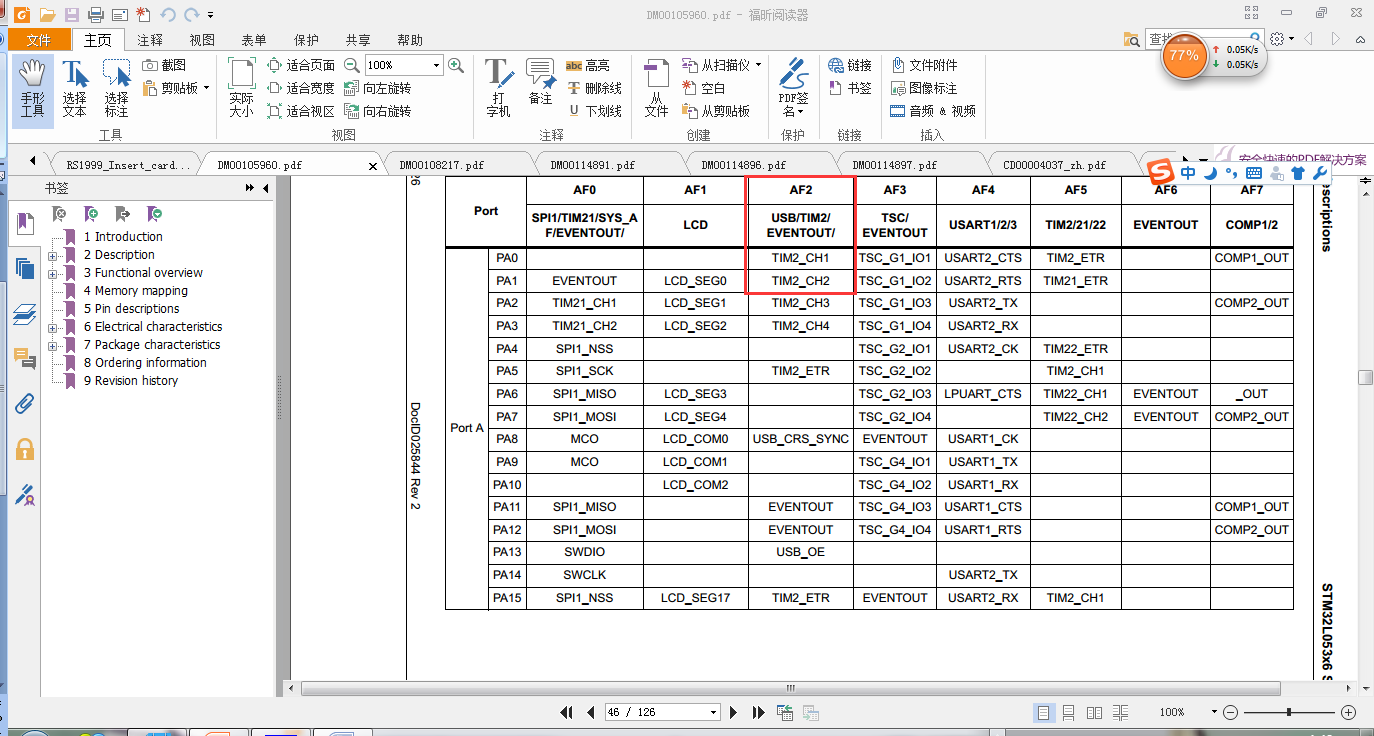This screenshot has height=736, width=1374.
Task: Open the Bookmarks panel icon in sidebar
Action: (x=25, y=223)
